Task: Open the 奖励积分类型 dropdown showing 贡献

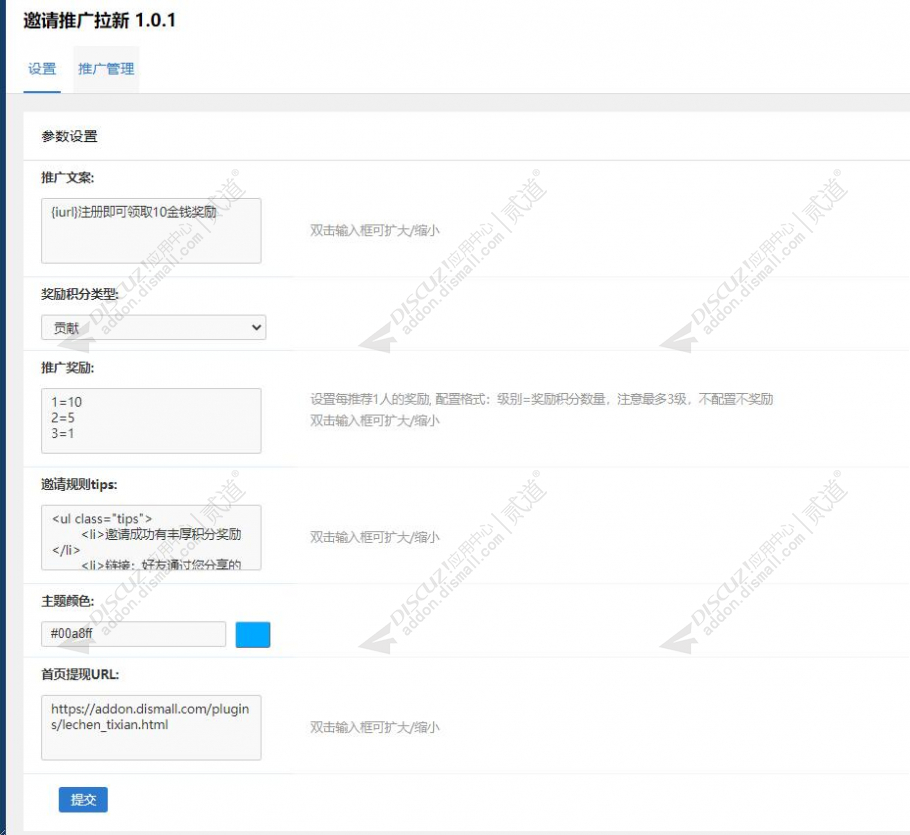Action: pos(153,328)
